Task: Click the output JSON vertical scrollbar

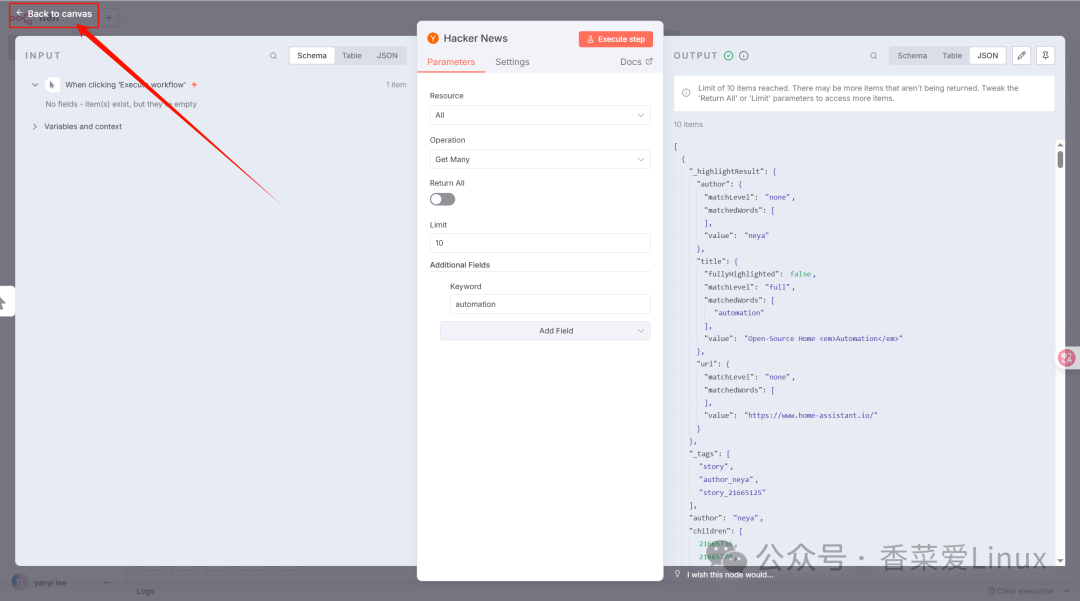Action: (x=1060, y=160)
